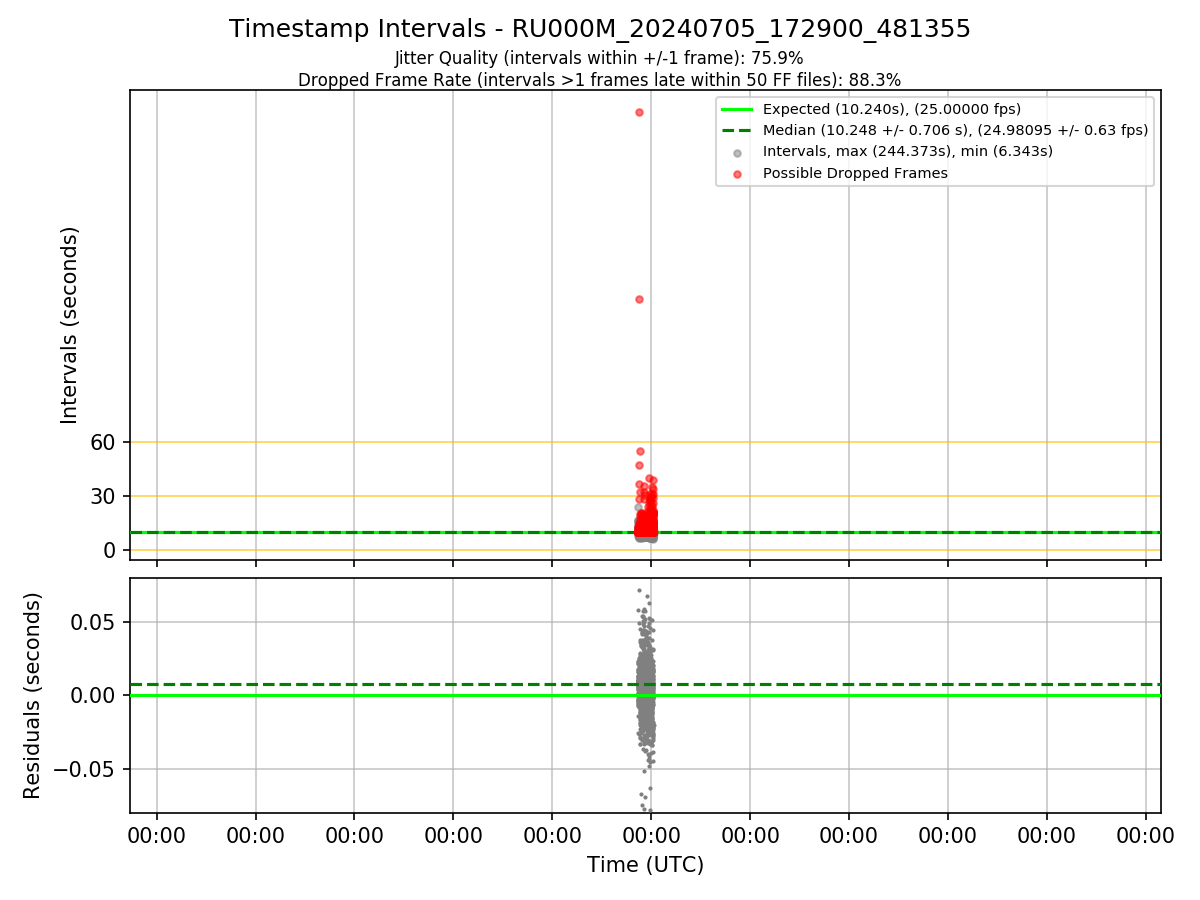Click the gray dot marker in legend
1200x900 pixels.
pos(738,153)
